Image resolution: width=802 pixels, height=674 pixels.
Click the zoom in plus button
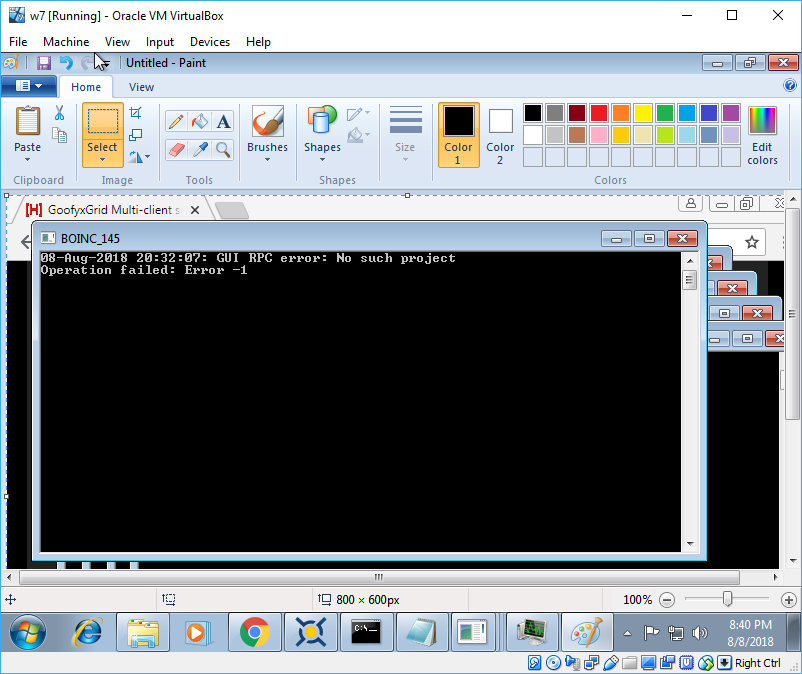click(789, 599)
